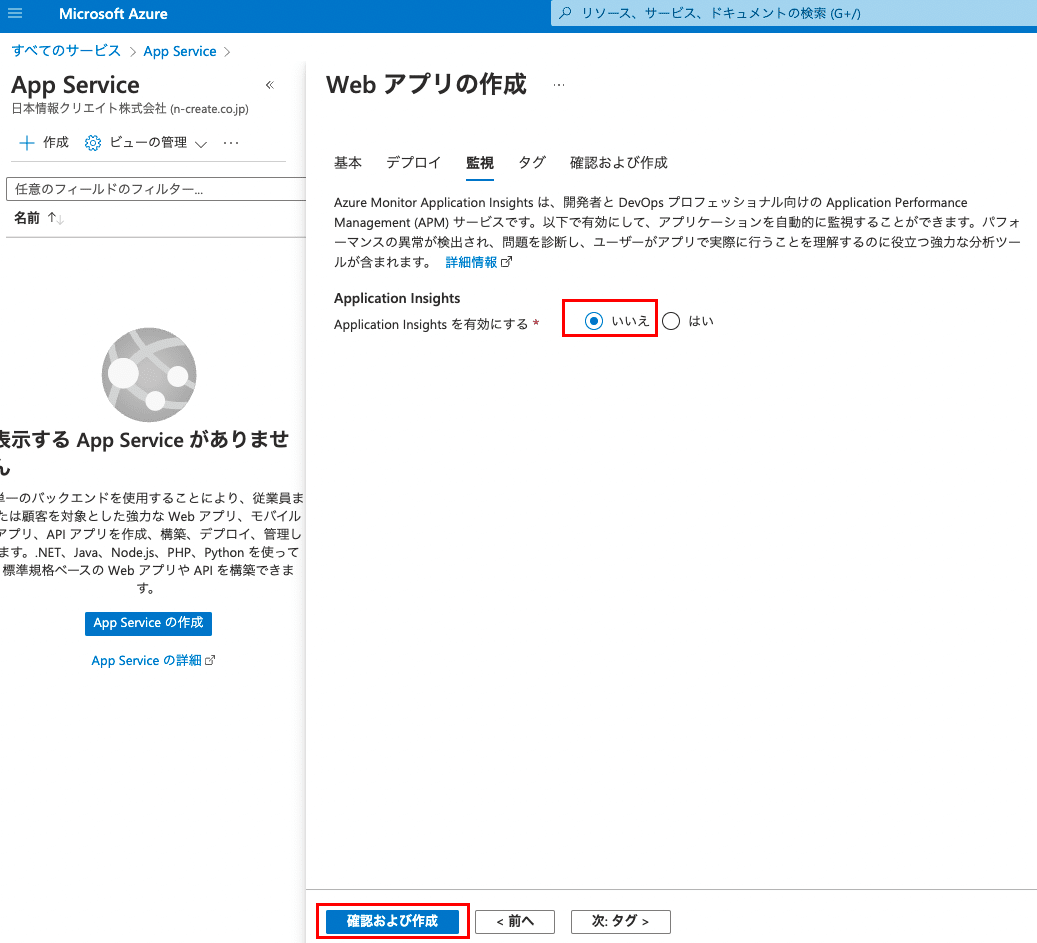This screenshot has width=1037, height=943.
Task: Focus the 任意のフィールドのフィルター input
Action: pyautogui.click(x=156, y=189)
